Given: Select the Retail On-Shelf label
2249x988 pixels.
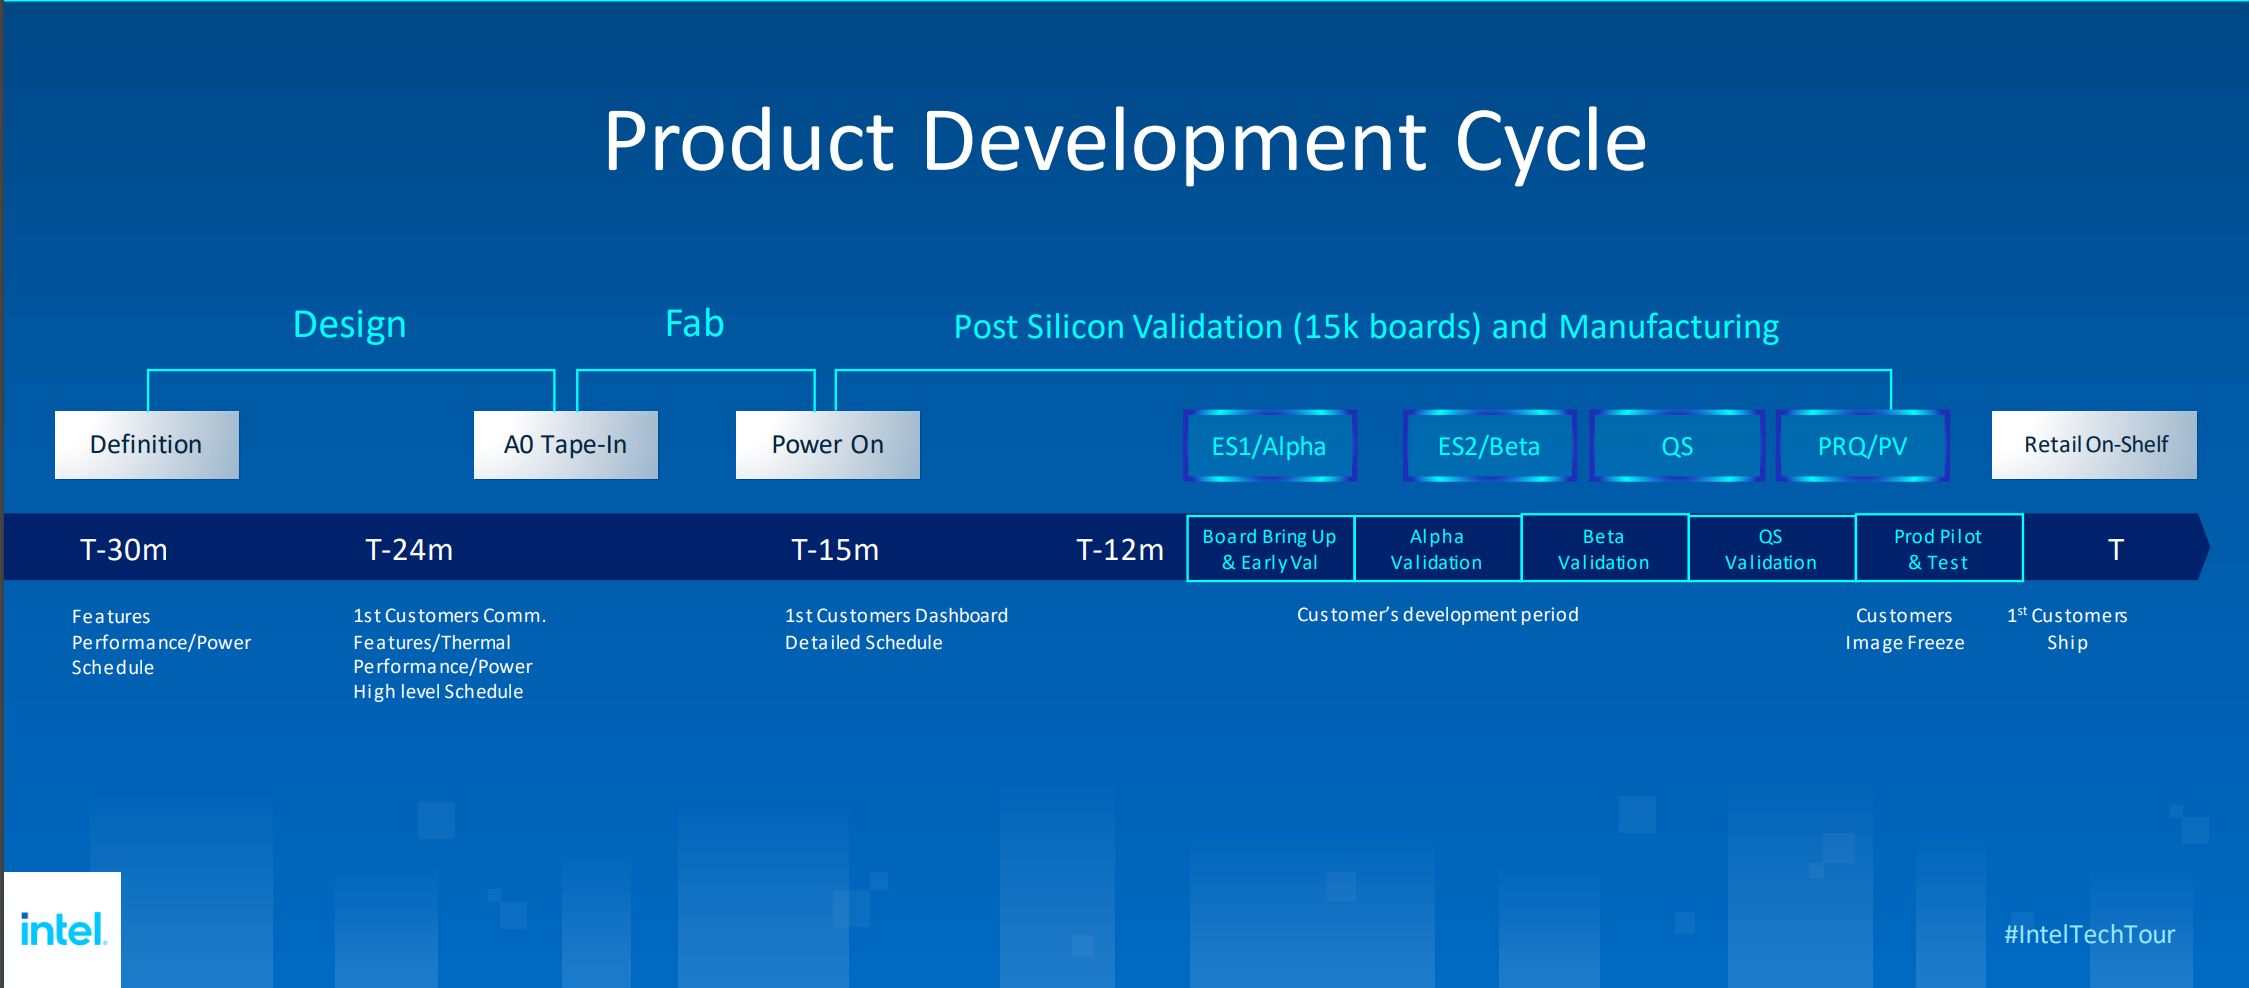Looking at the screenshot, I should pos(2093,444).
